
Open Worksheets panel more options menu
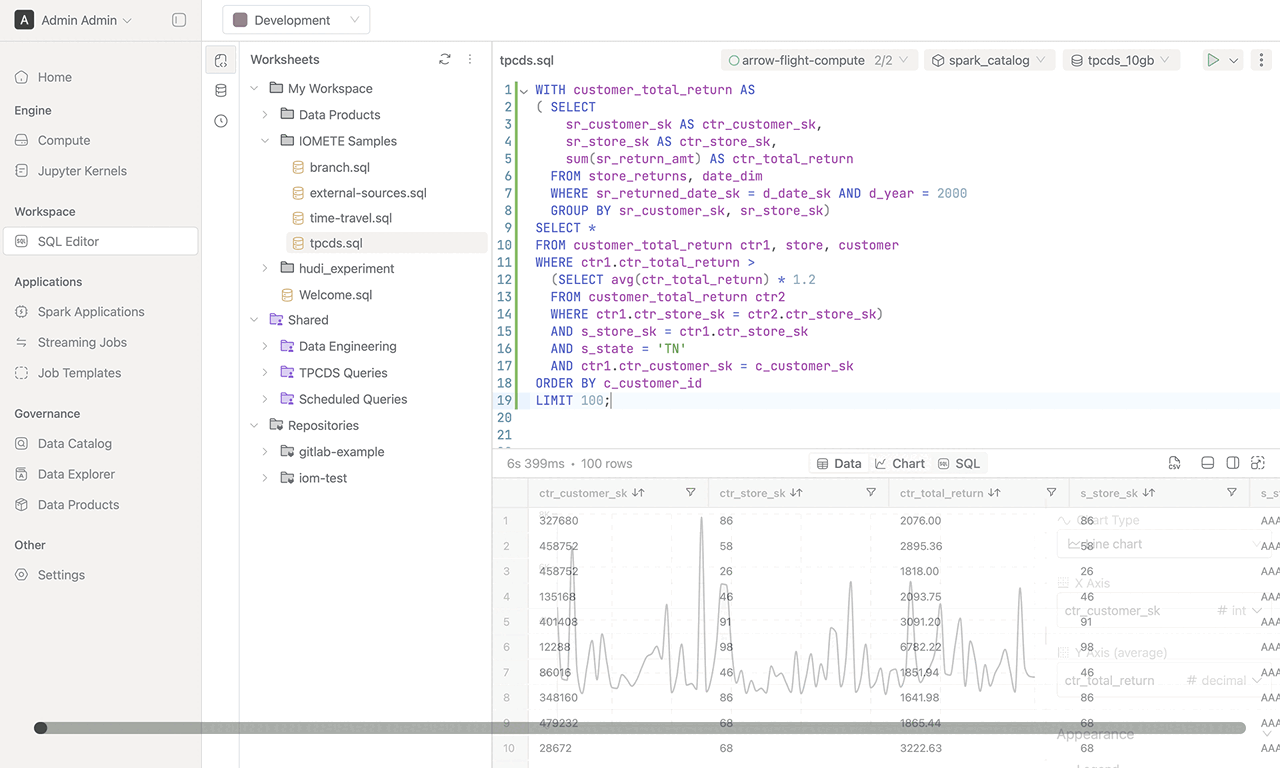coord(470,60)
